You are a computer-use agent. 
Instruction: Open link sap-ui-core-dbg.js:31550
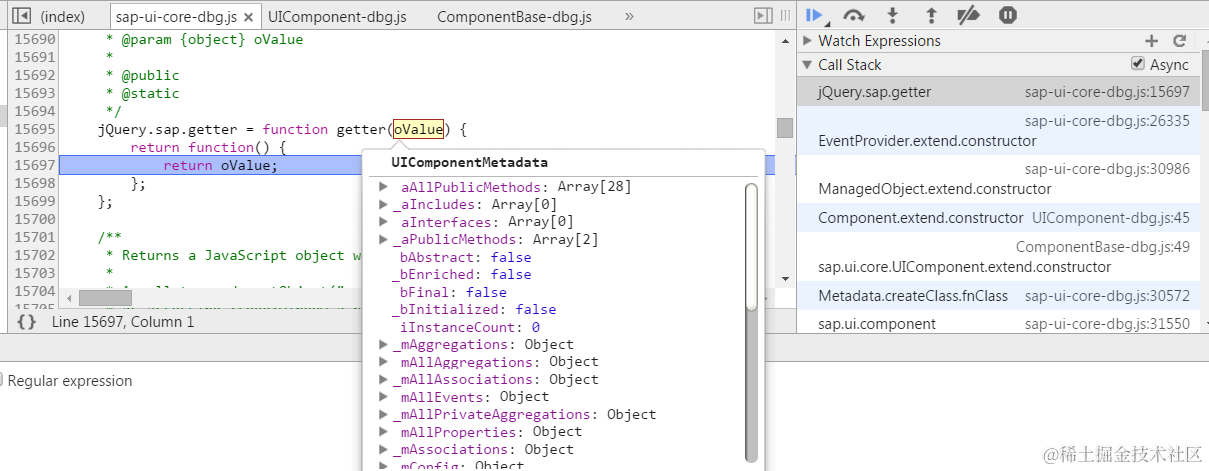click(1107, 324)
